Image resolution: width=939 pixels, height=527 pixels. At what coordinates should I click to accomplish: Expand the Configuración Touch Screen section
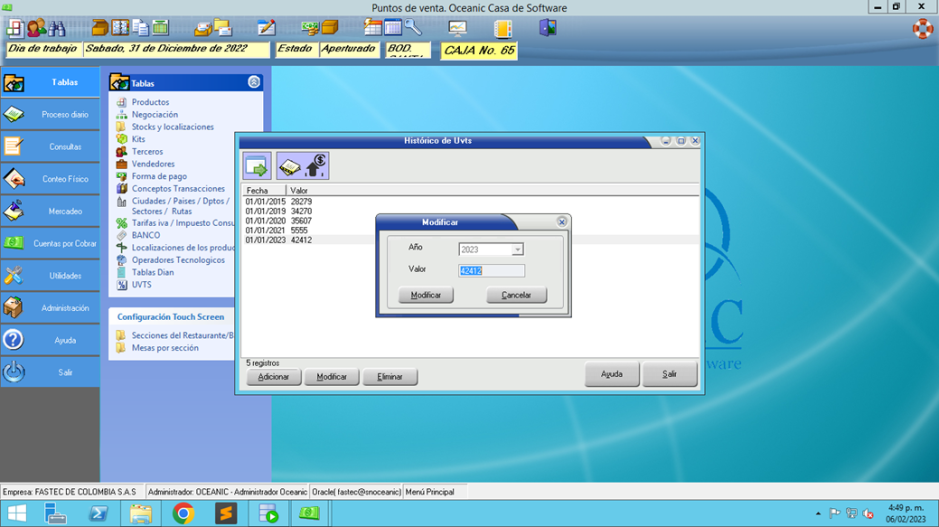(171, 317)
